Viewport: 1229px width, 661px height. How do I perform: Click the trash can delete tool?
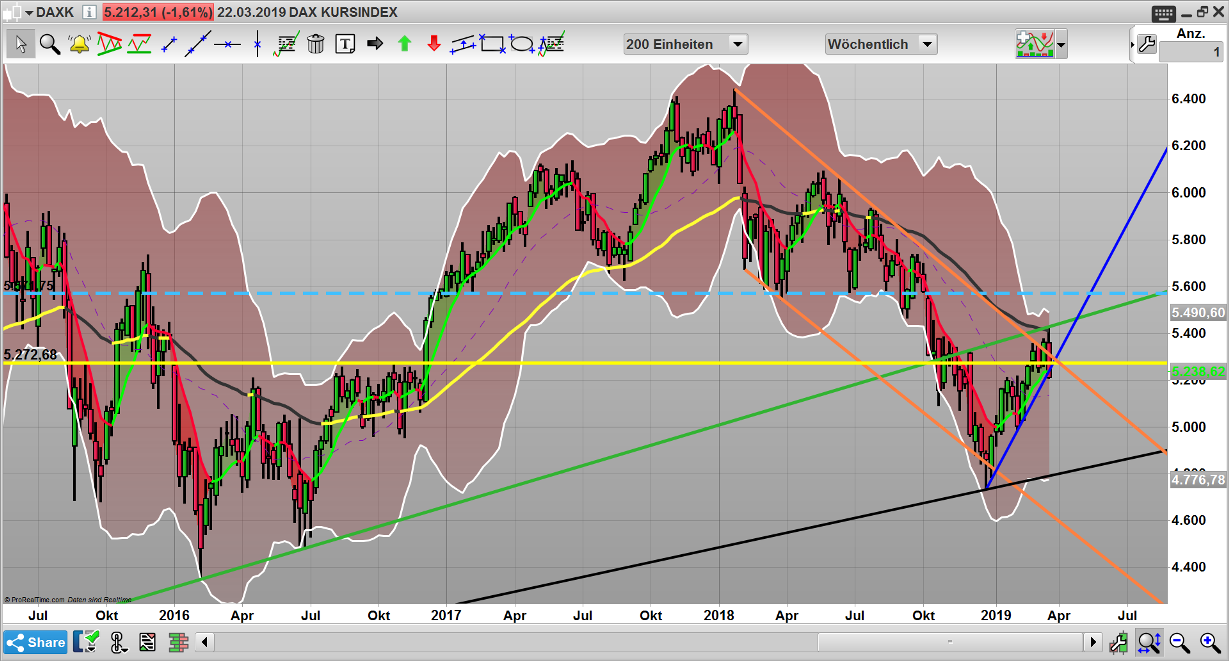tap(316, 44)
